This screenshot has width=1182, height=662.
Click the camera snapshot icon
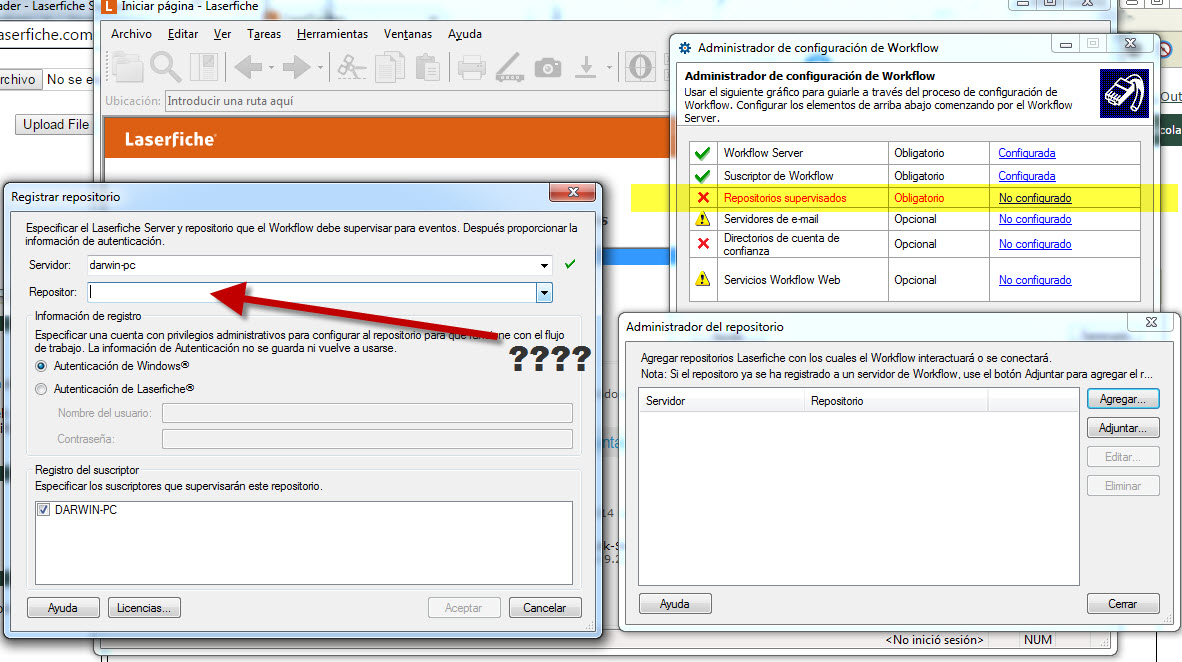point(548,68)
